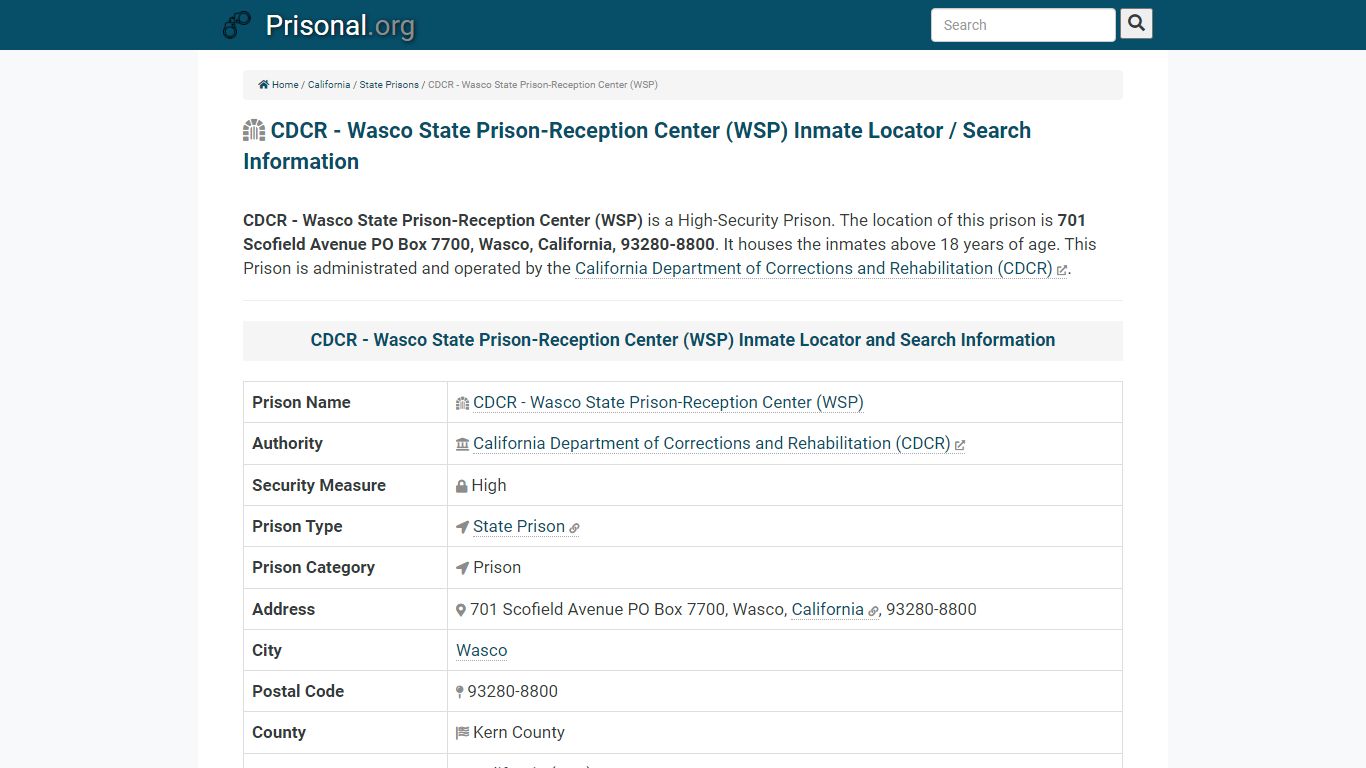Click the 'Authority' row label

(287, 443)
